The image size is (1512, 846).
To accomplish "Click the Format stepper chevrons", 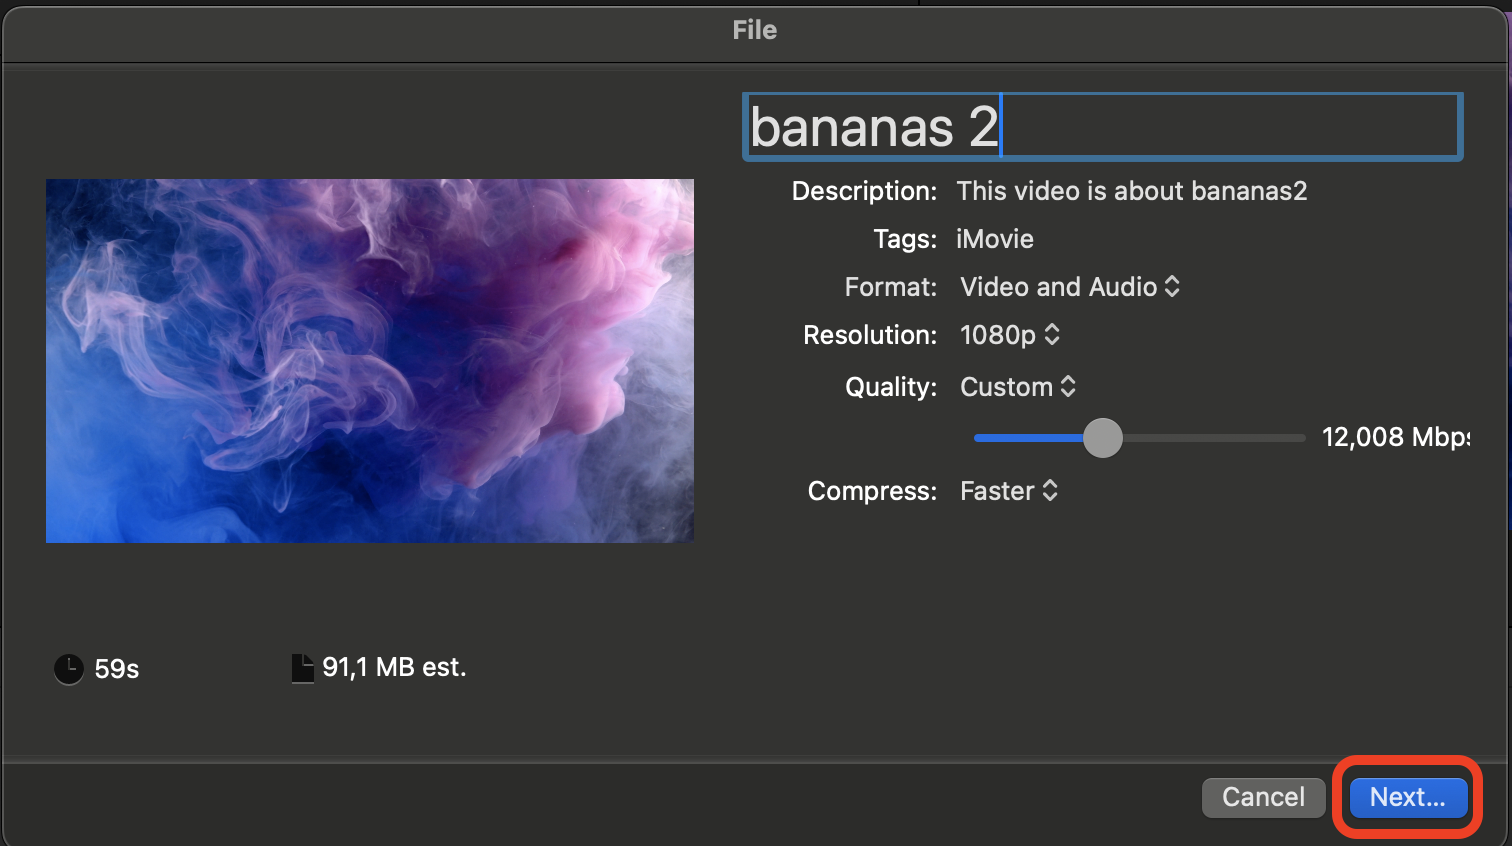I will click(x=1172, y=287).
